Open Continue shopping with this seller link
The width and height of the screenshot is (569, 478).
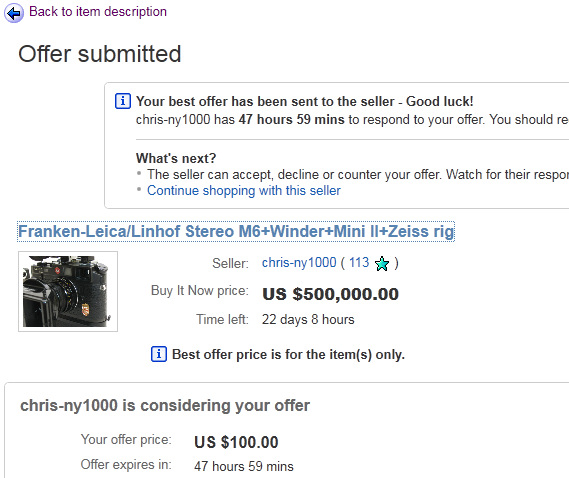click(x=243, y=191)
